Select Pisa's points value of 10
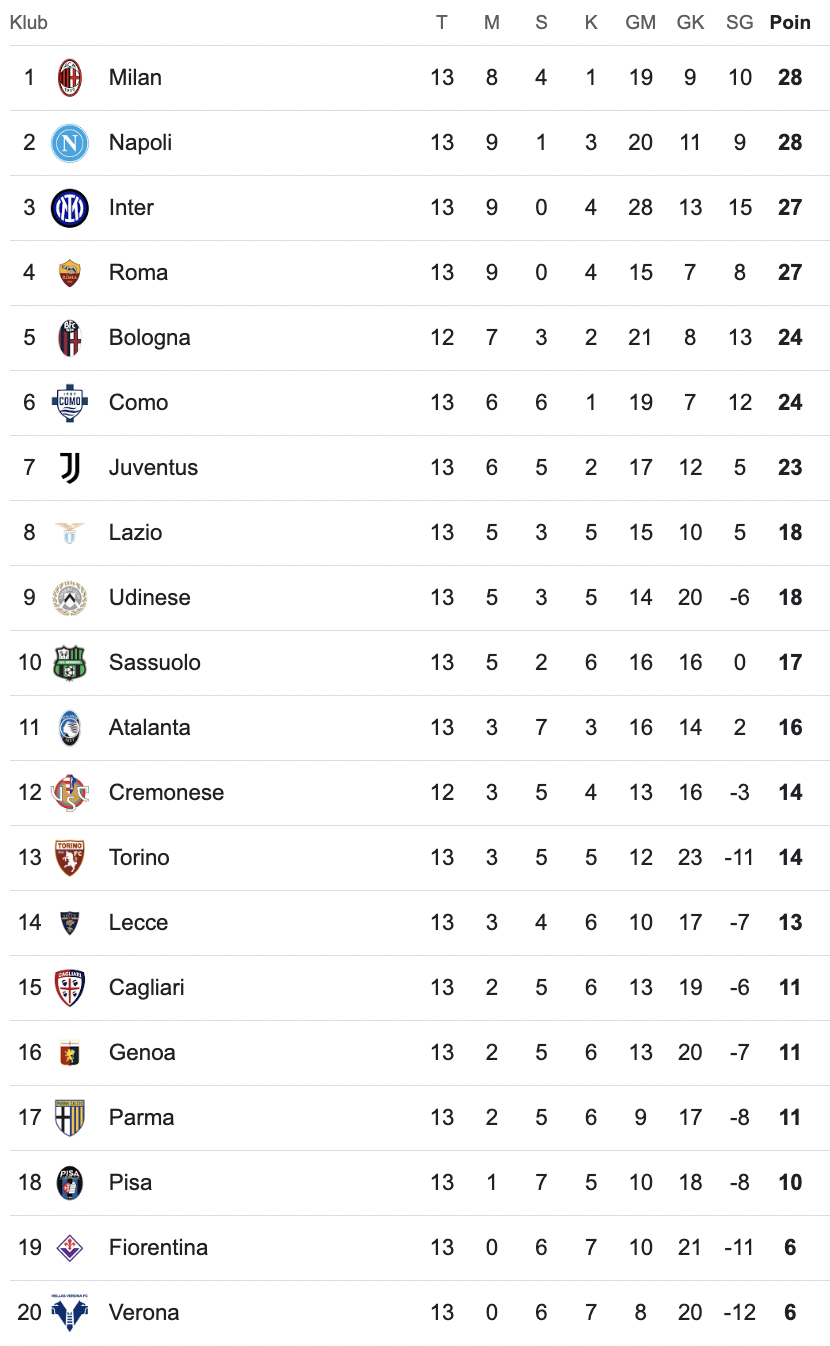Viewport: 830px width, 1346px height. tap(790, 1183)
